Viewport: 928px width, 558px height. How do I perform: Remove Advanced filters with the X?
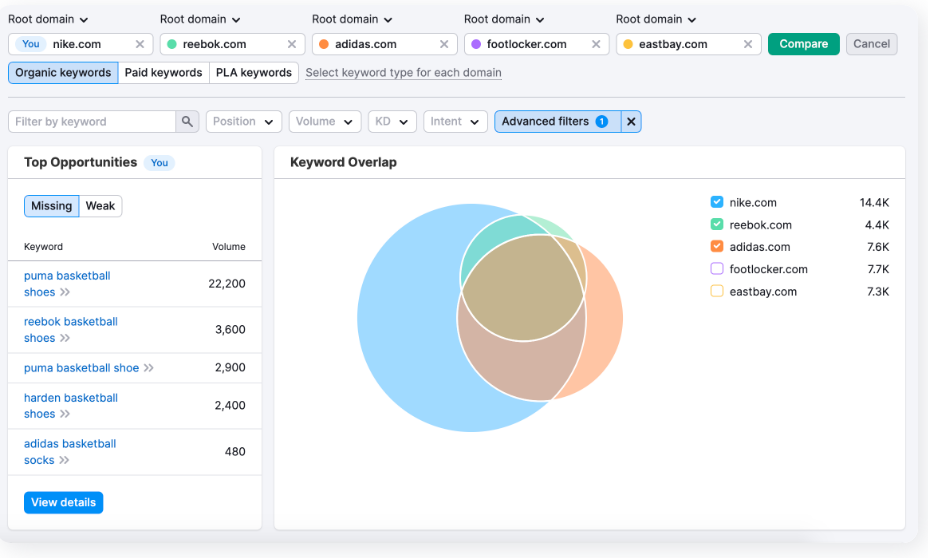[631, 121]
